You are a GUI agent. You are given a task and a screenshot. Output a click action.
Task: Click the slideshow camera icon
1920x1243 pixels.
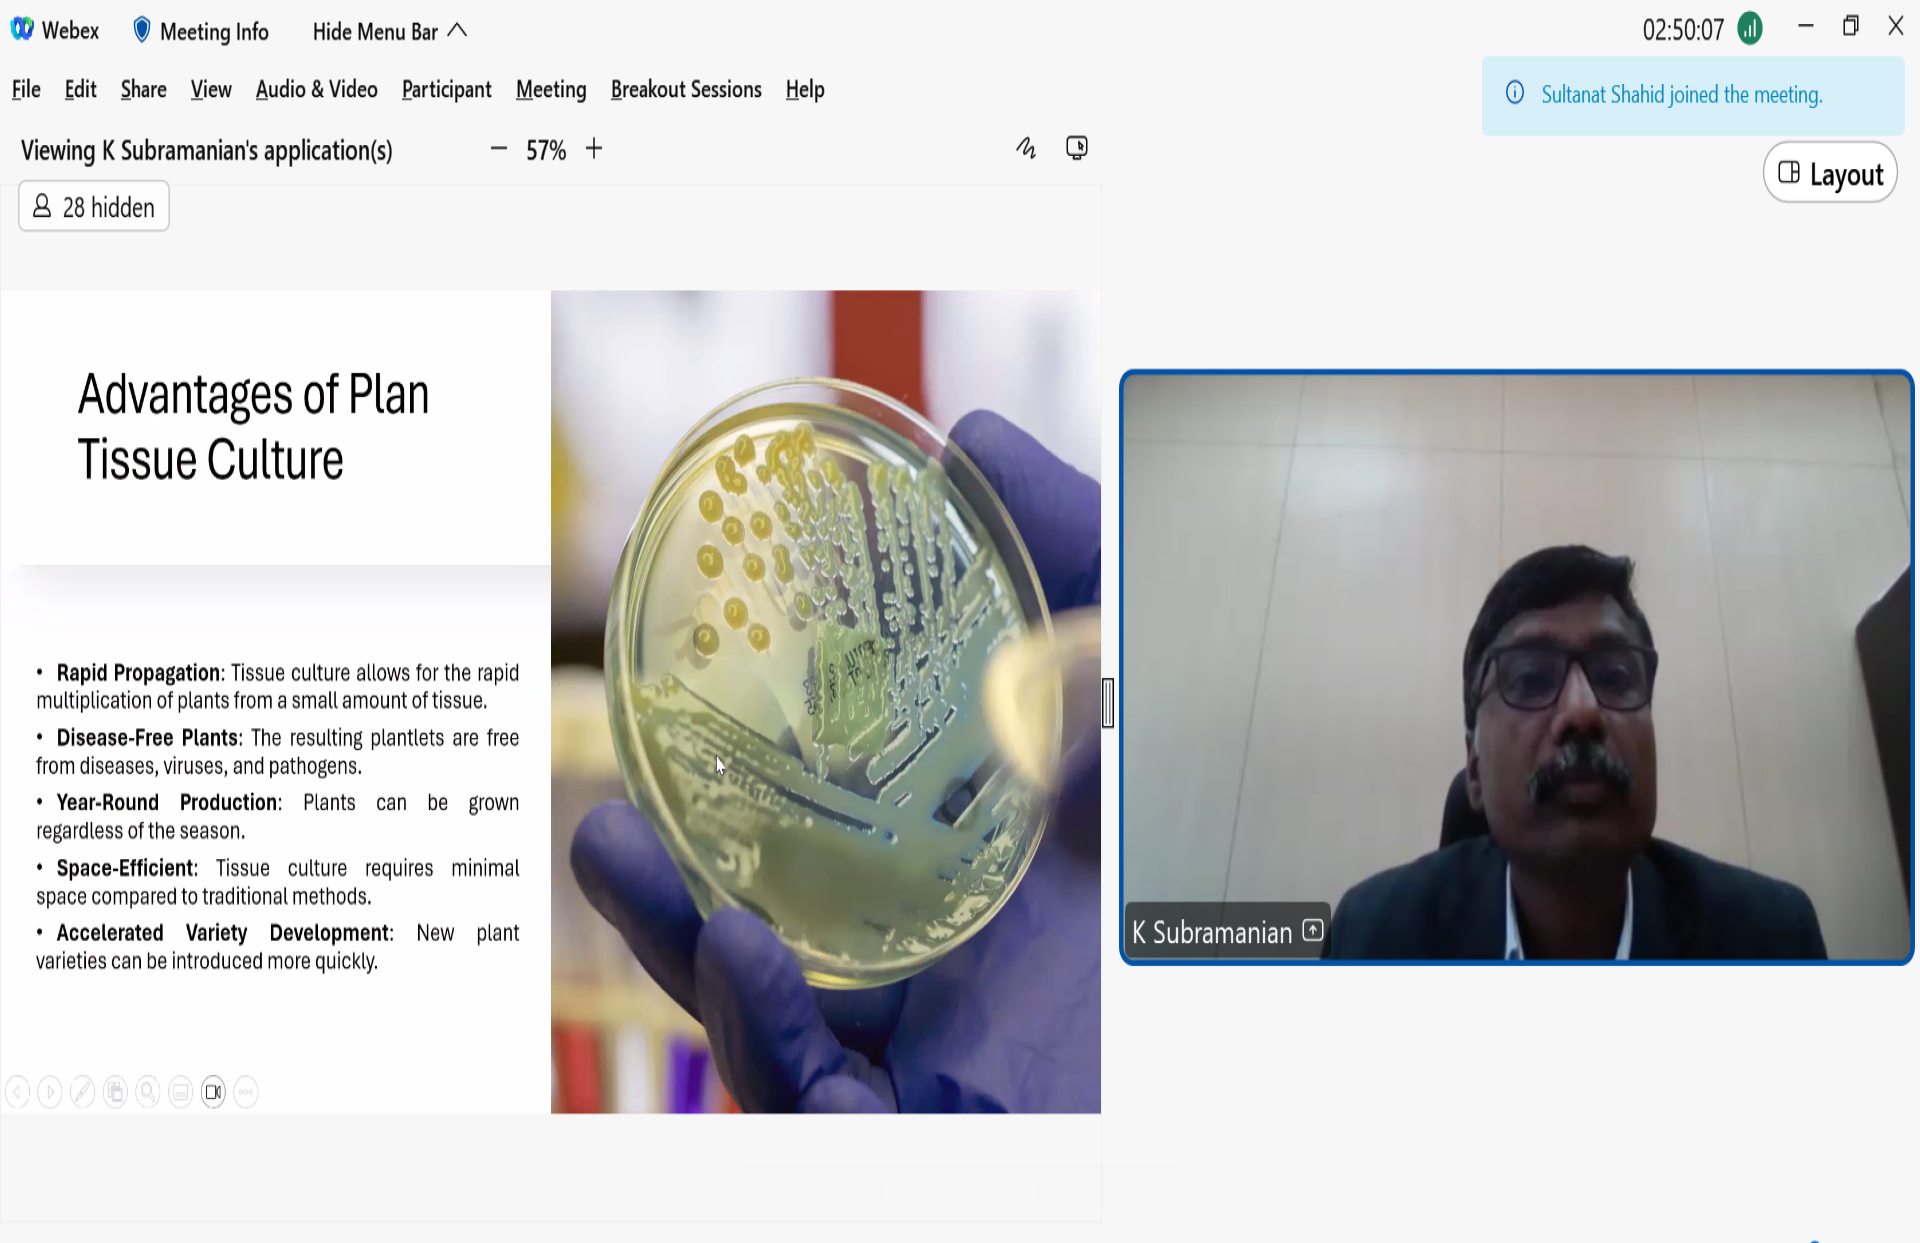coord(213,1092)
